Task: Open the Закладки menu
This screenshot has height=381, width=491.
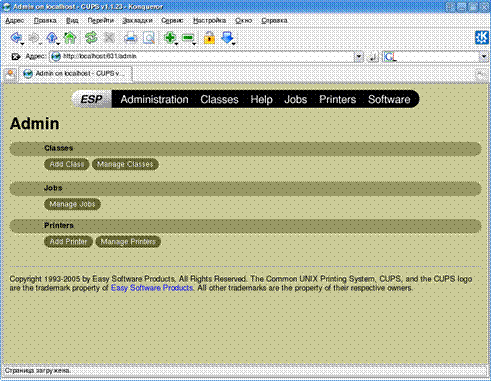Action: [137, 20]
